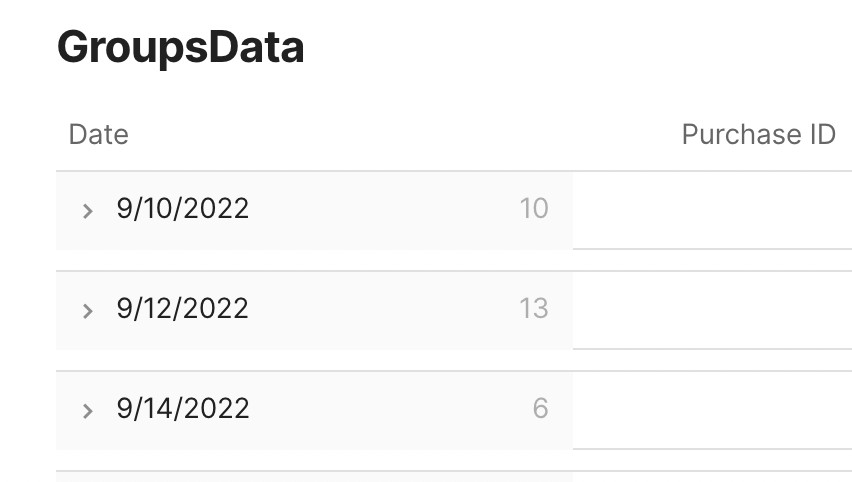The image size is (852, 482).
Task: Click the Date column header
Action: point(98,134)
